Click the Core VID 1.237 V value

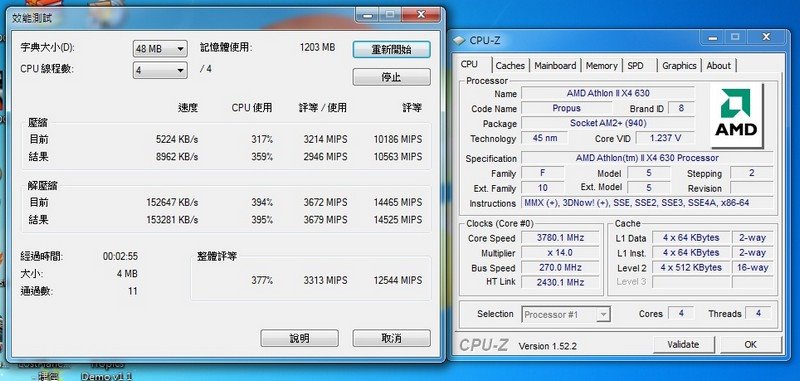tap(665, 138)
